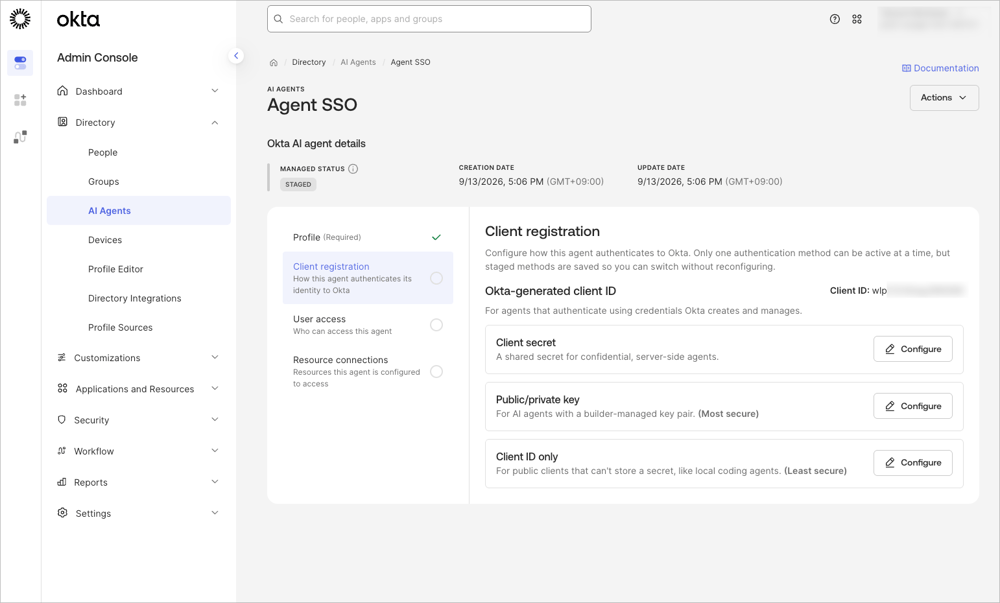Screen dimensions: 1000x603
Task: Open the add-apps grid icon in rail
Action: point(20,100)
